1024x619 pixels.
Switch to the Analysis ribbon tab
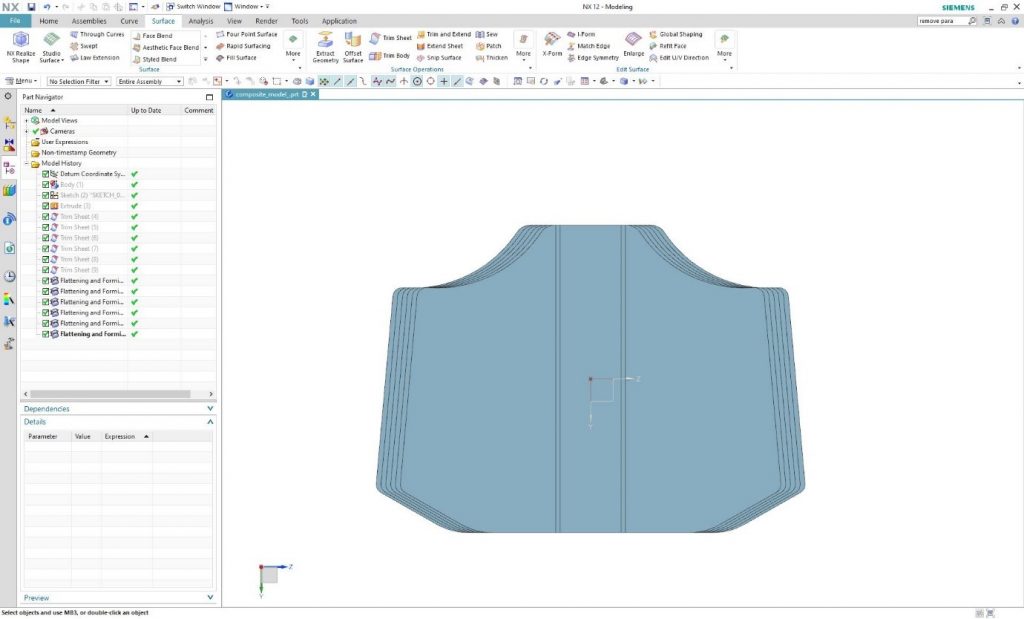(x=201, y=21)
